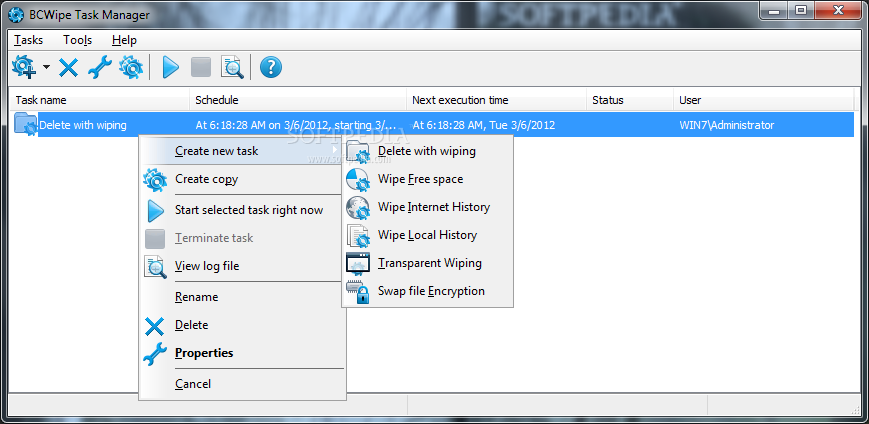Click the BCWipe Task Manager title bar icon

point(16,15)
